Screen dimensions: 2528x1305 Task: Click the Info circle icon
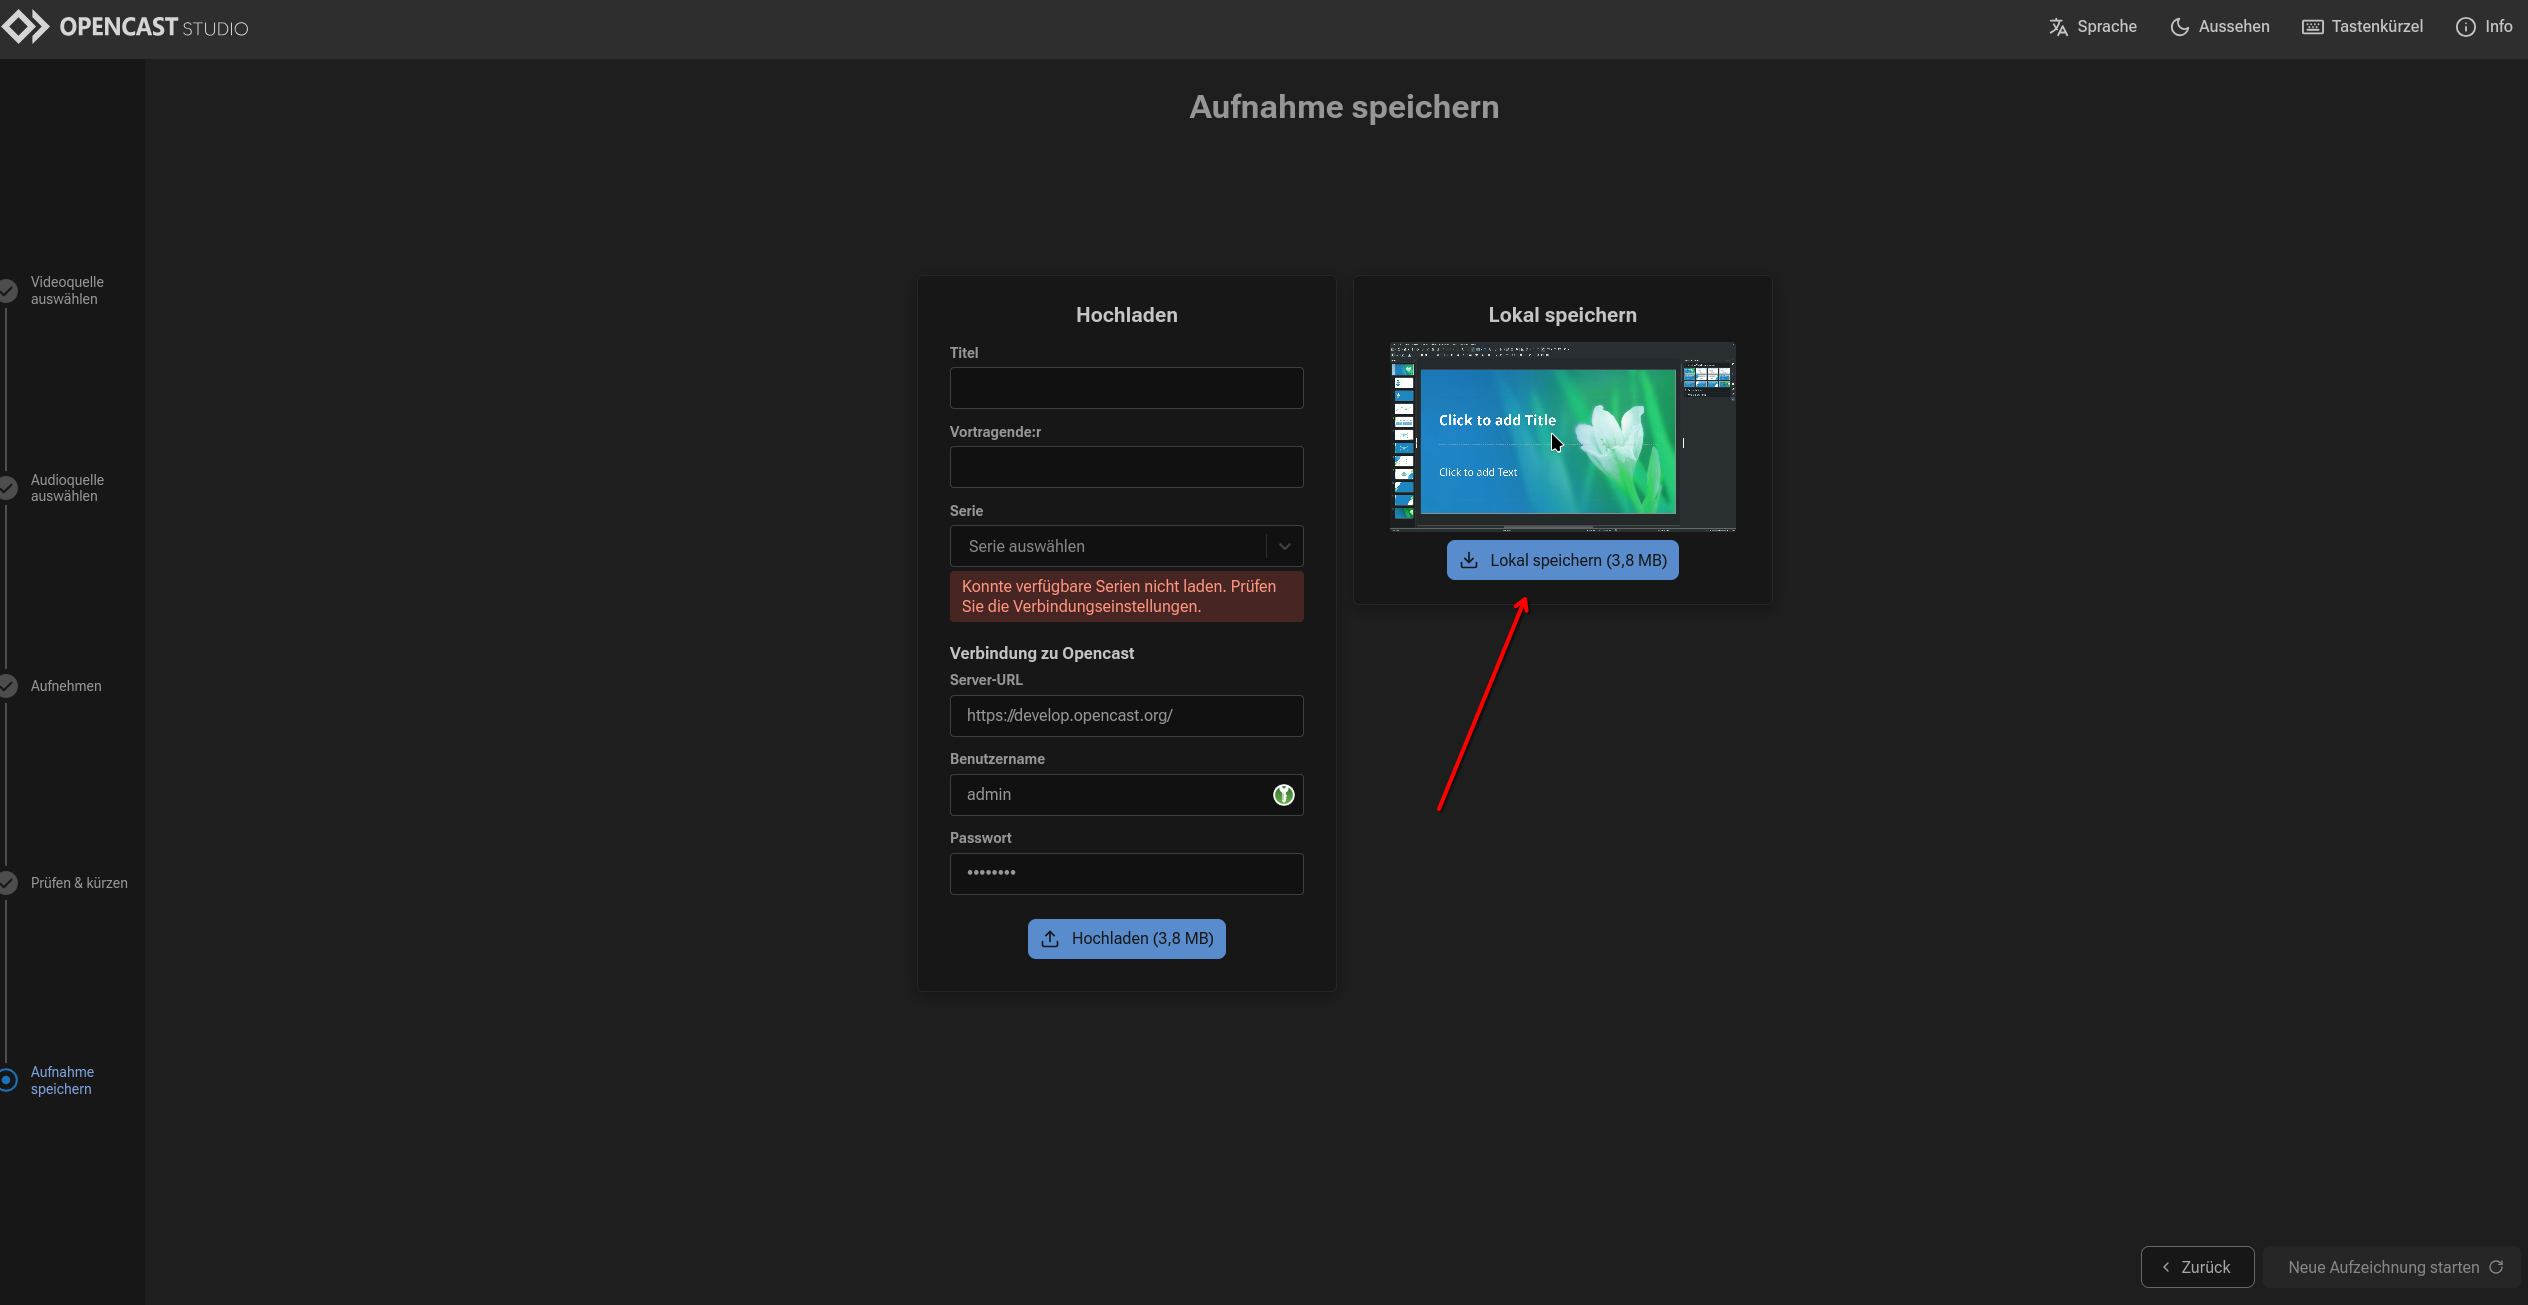click(x=2465, y=27)
